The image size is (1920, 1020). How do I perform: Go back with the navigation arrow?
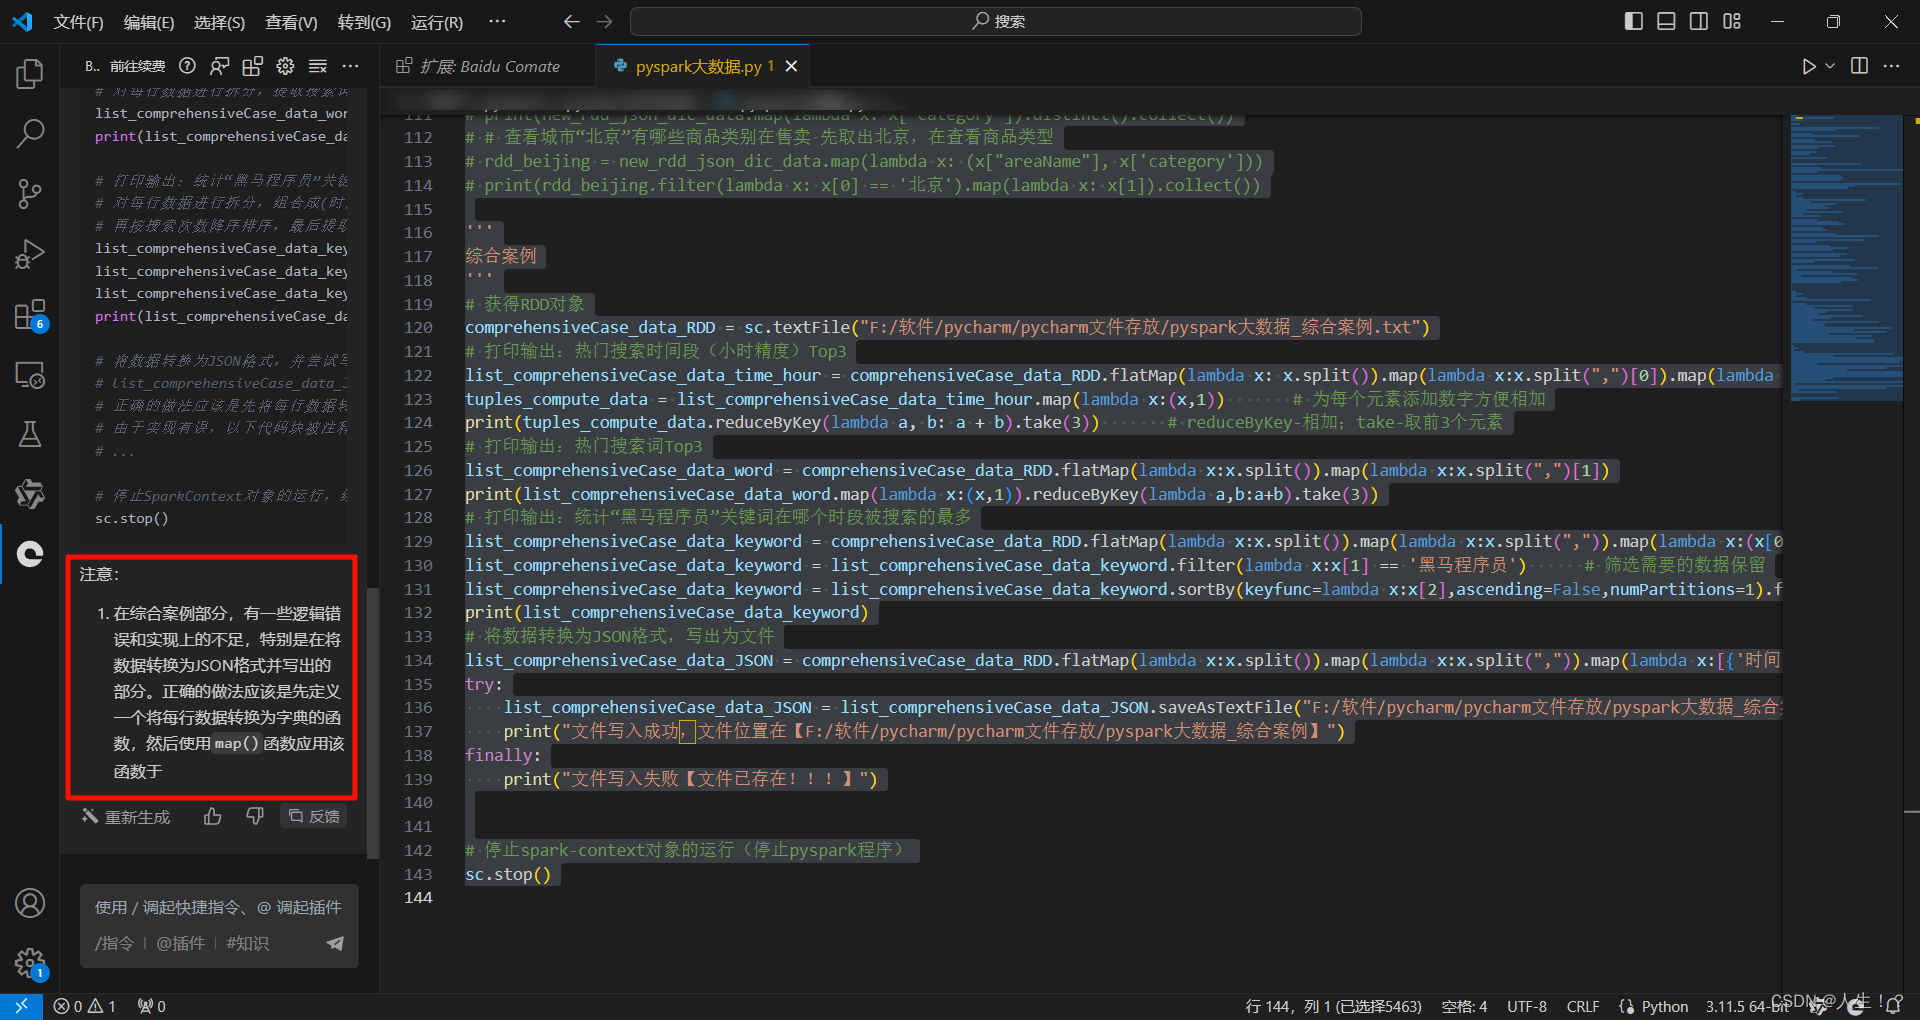click(x=571, y=21)
